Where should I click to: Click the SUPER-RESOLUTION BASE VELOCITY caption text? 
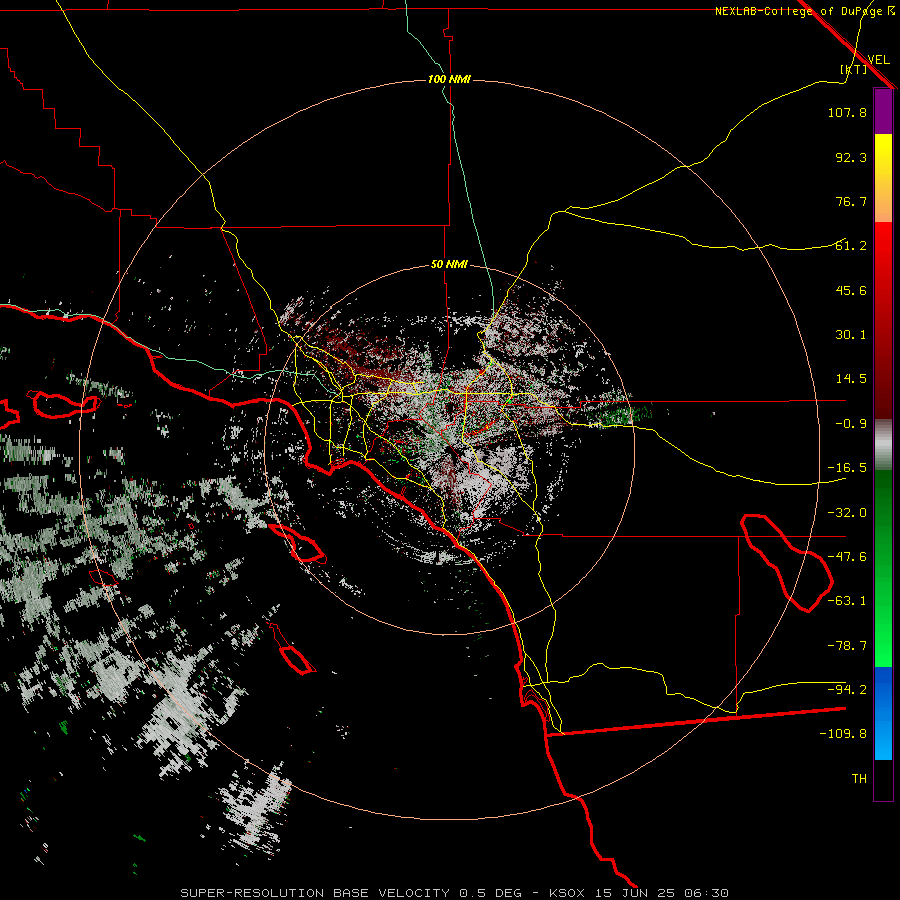tap(315, 893)
